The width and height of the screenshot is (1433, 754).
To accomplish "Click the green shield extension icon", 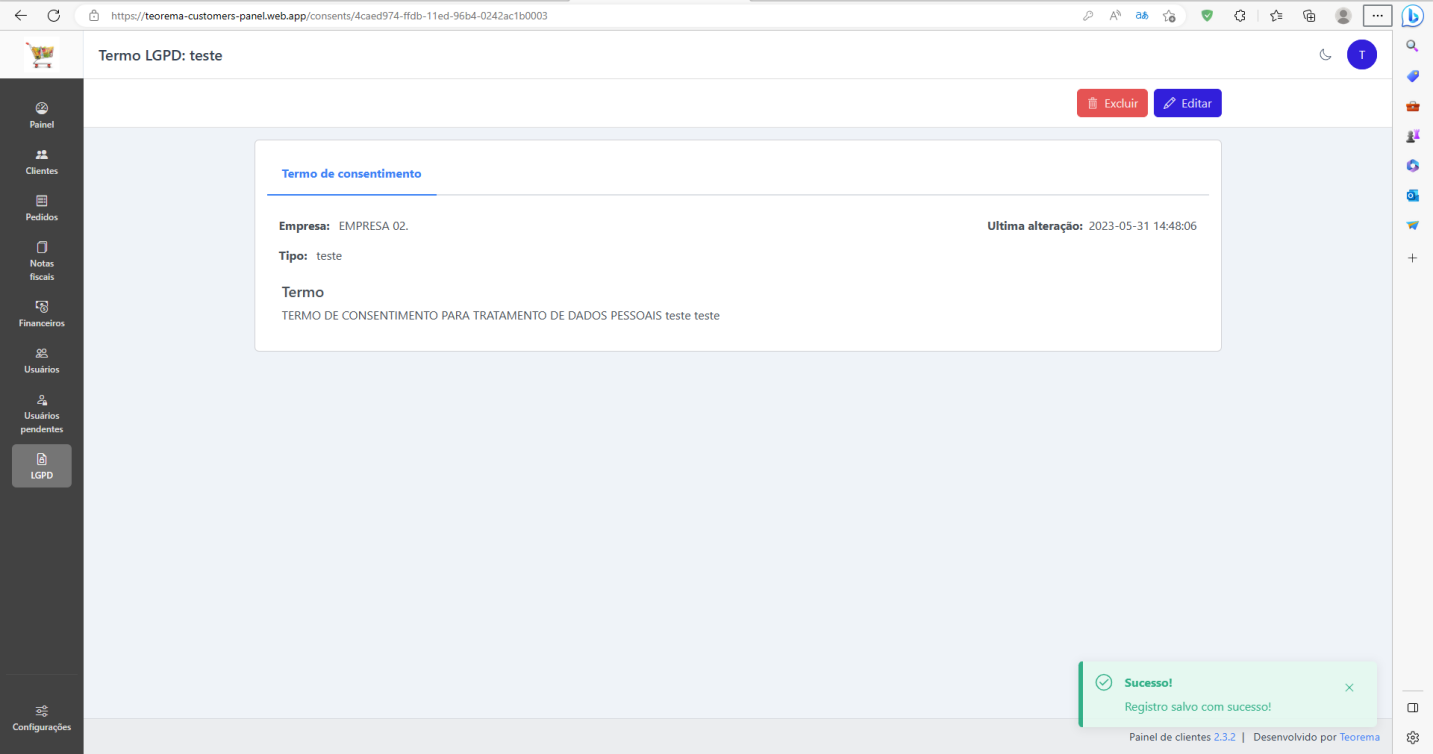I will click(1207, 15).
